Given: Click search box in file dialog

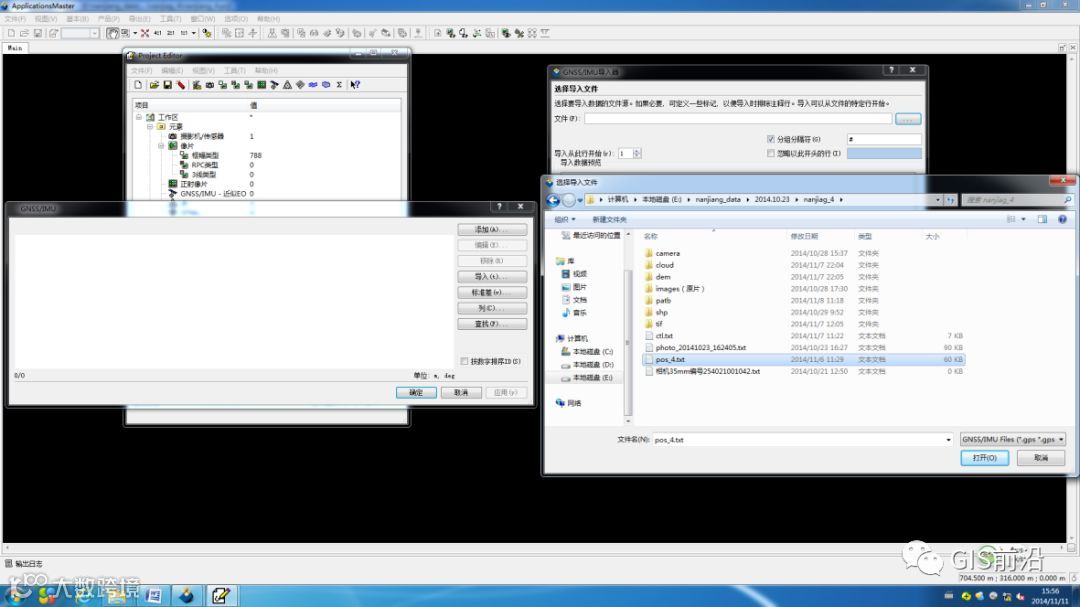Looking at the screenshot, I should [x=1017, y=200].
